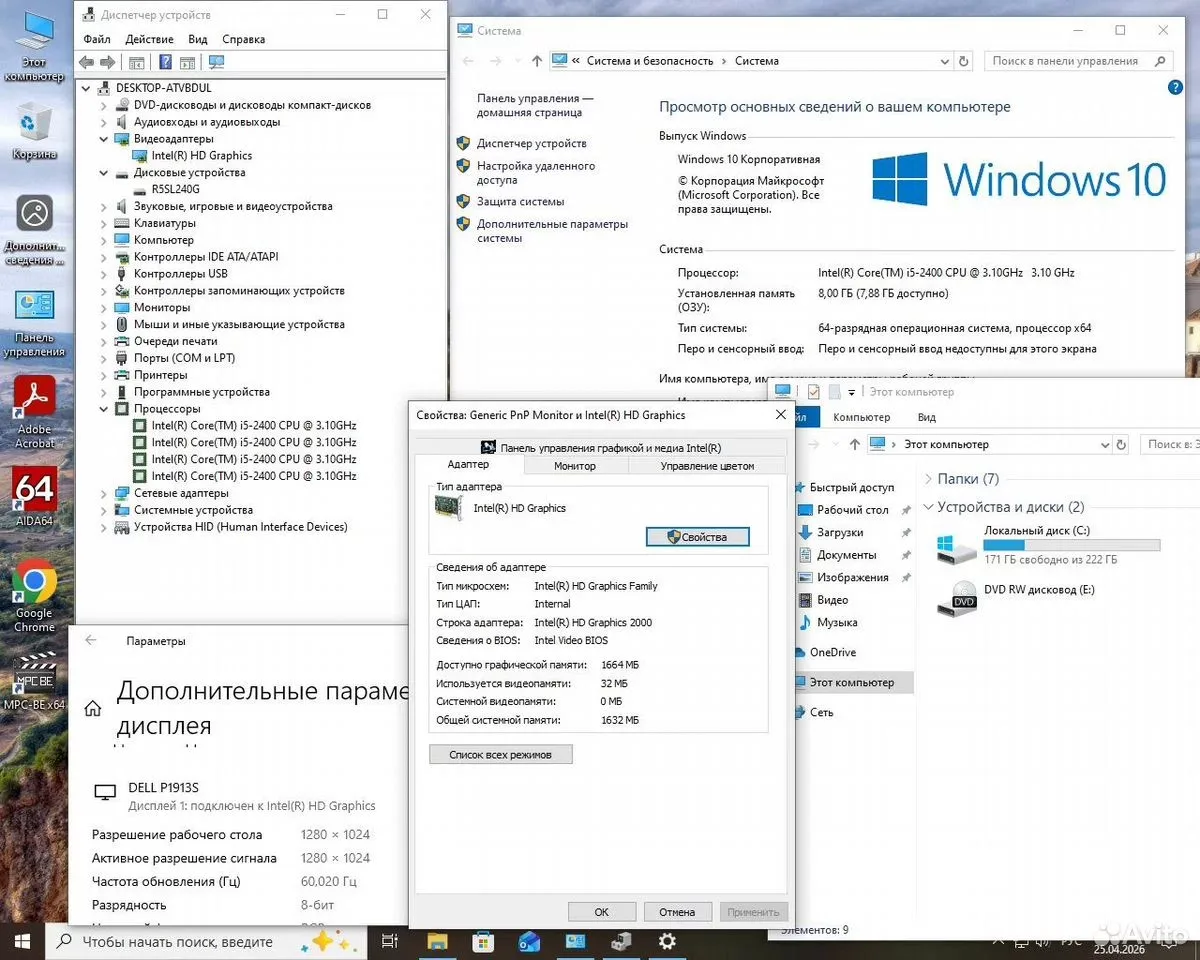
Task: Click the up arrow in System window navigation
Action: (x=536, y=61)
